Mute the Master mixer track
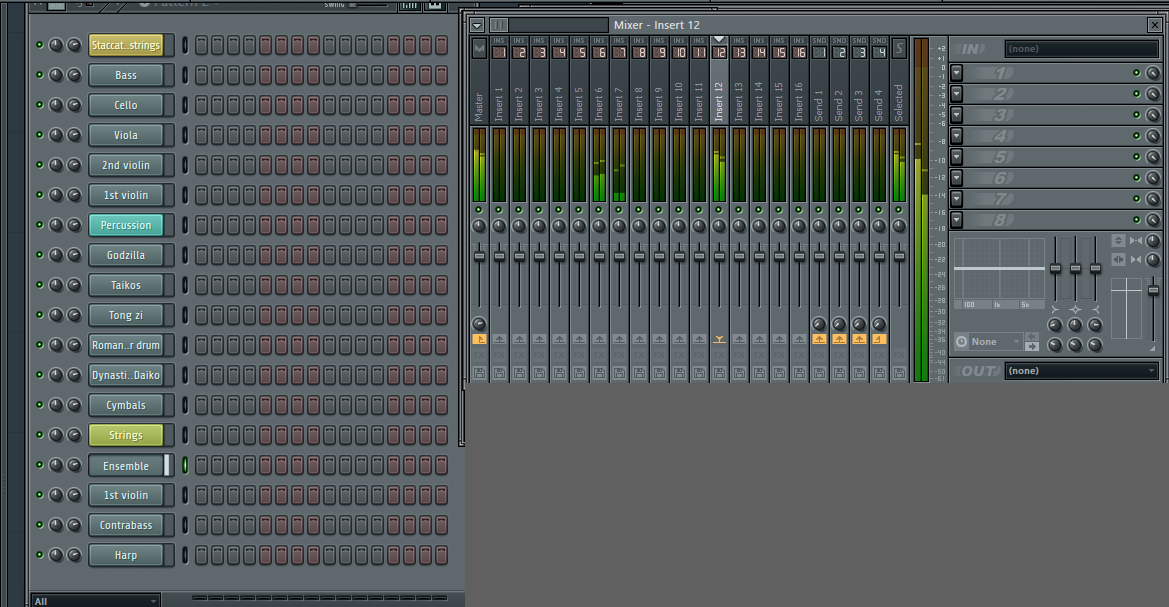This screenshot has height=607, width=1169. tap(479, 210)
